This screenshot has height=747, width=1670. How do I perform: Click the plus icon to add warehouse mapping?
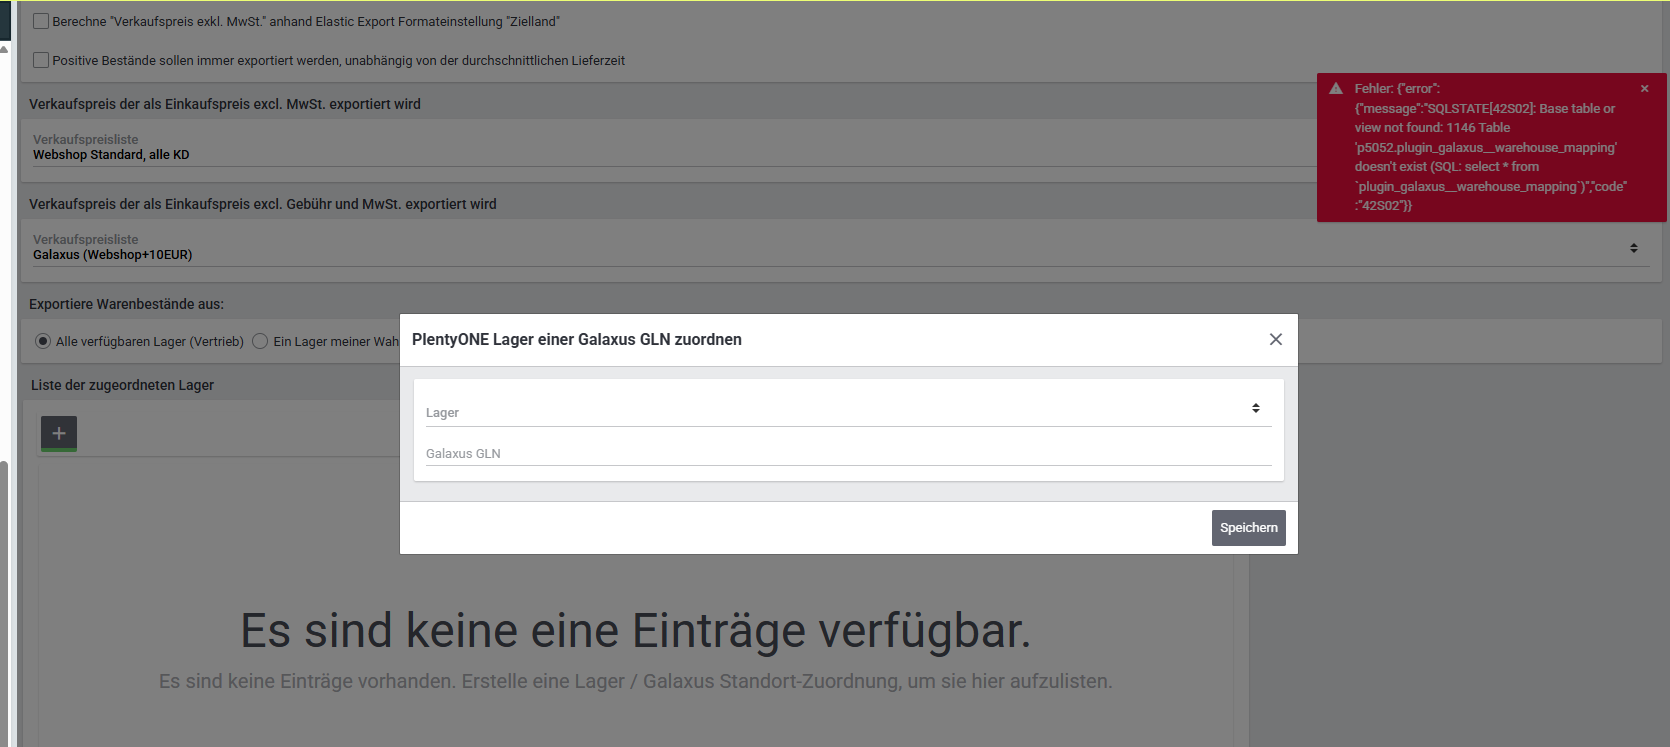(x=59, y=433)
